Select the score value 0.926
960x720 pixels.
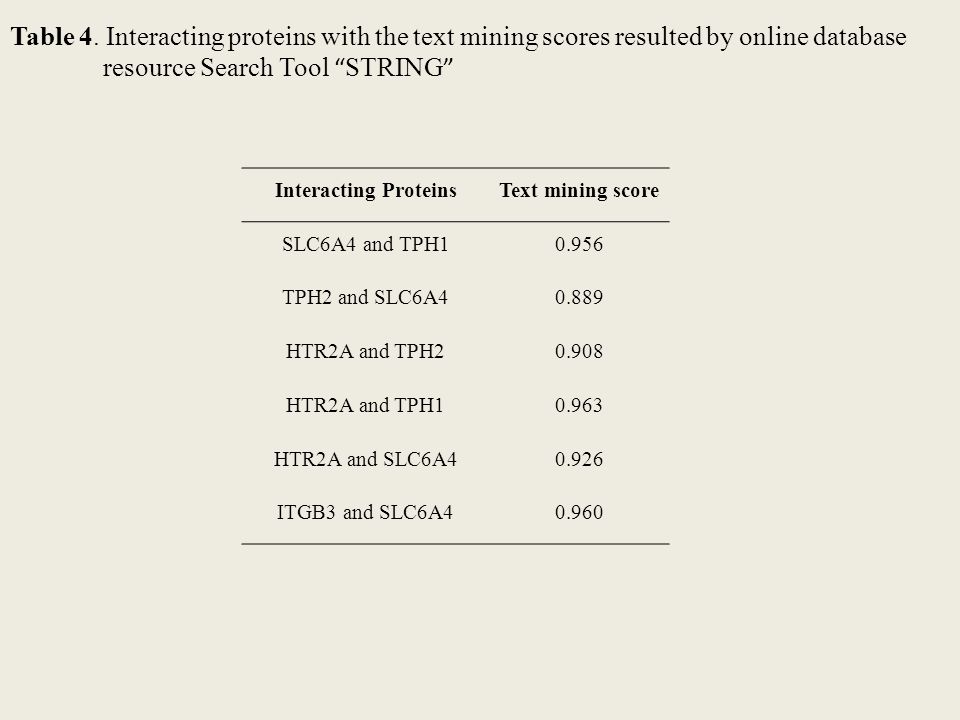pos(579,459)
